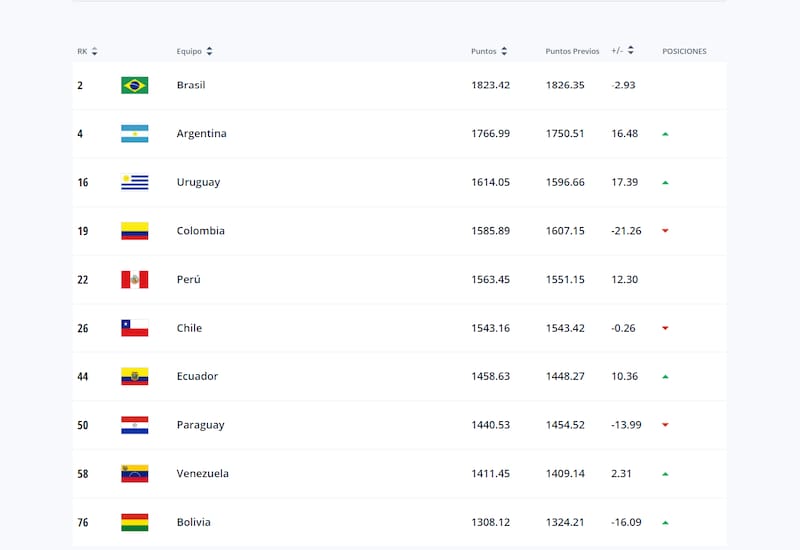Sort the table by RK column
Viewport: 800px width, 550px height.
pos(94,51)
